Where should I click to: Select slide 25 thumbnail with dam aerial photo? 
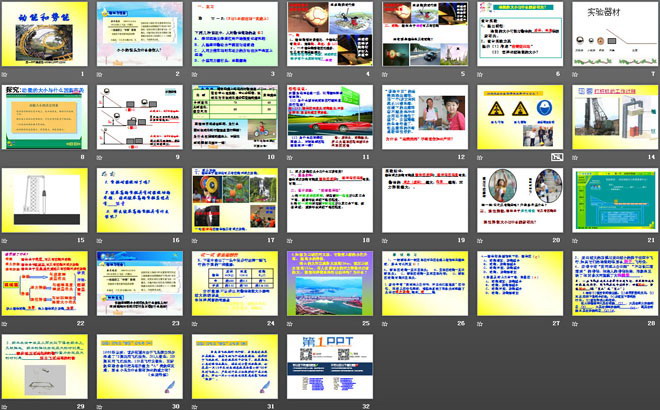(330, 283)
